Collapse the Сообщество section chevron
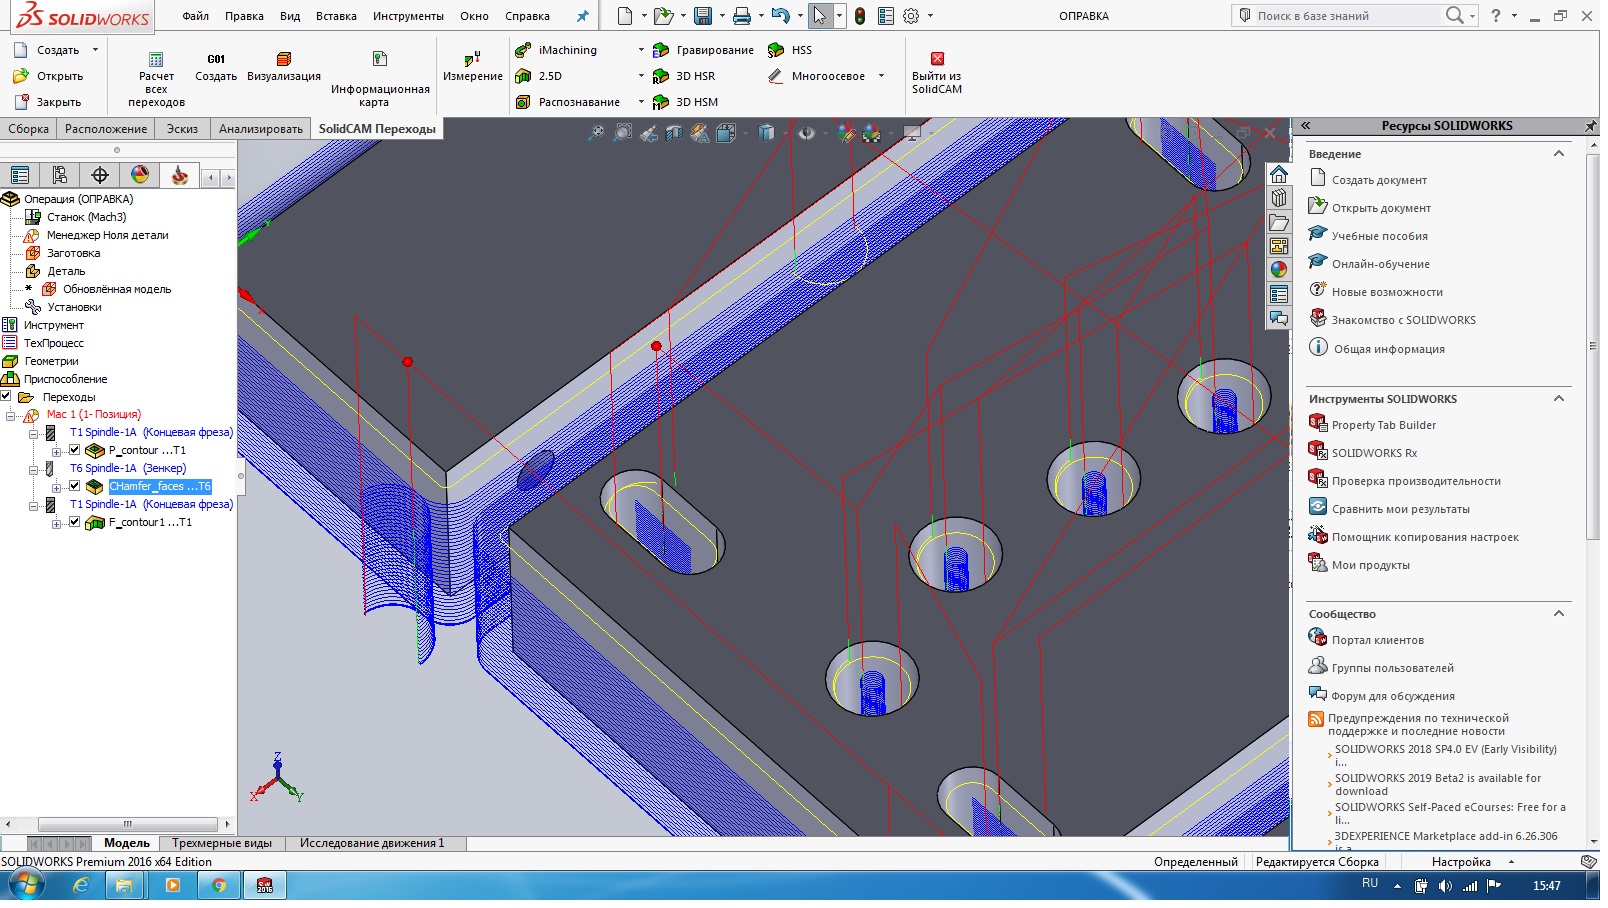The width and height of the screenshot is (1608, 908). [1558, 614]
